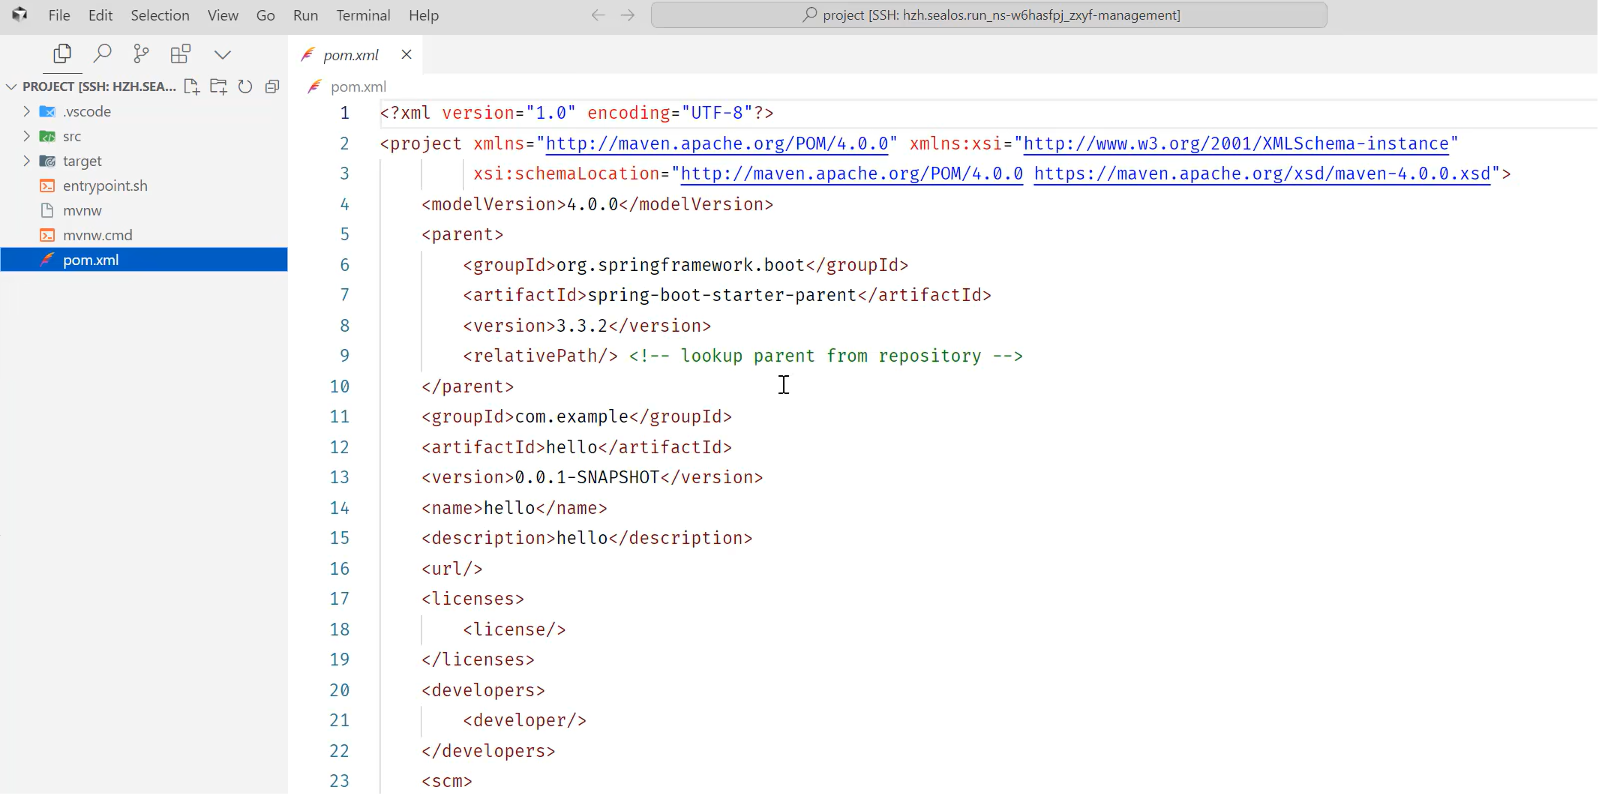Viewport: 1598px width, 794px height.
Task: Open the entrypoint.sh file
Action: 105,186
